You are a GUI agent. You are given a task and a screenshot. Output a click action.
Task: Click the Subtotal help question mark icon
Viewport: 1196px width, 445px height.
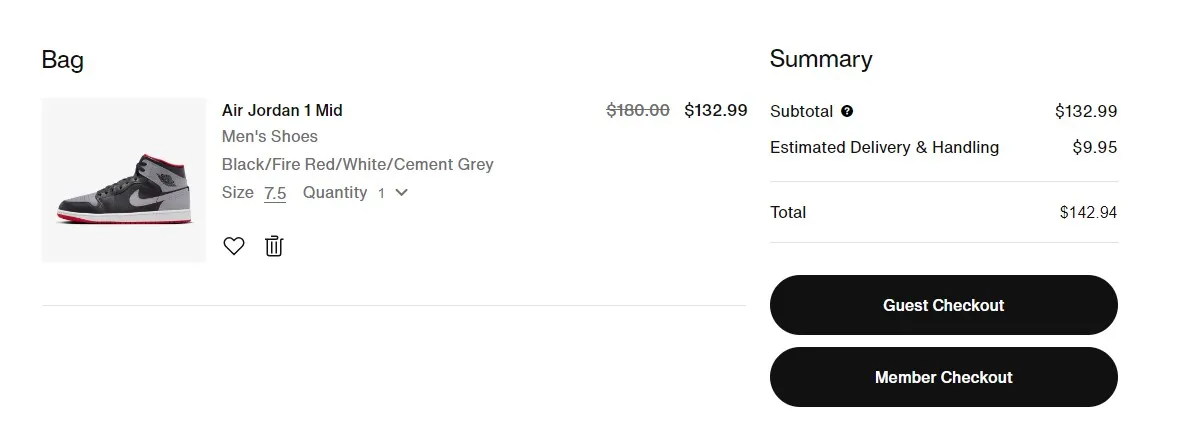pos(847,112)
